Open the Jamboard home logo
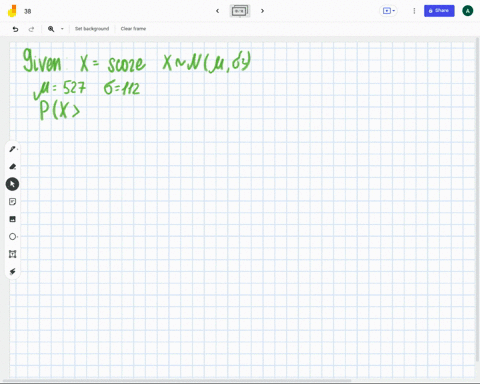The image size is (480, 384). click(x=12, y=11)
